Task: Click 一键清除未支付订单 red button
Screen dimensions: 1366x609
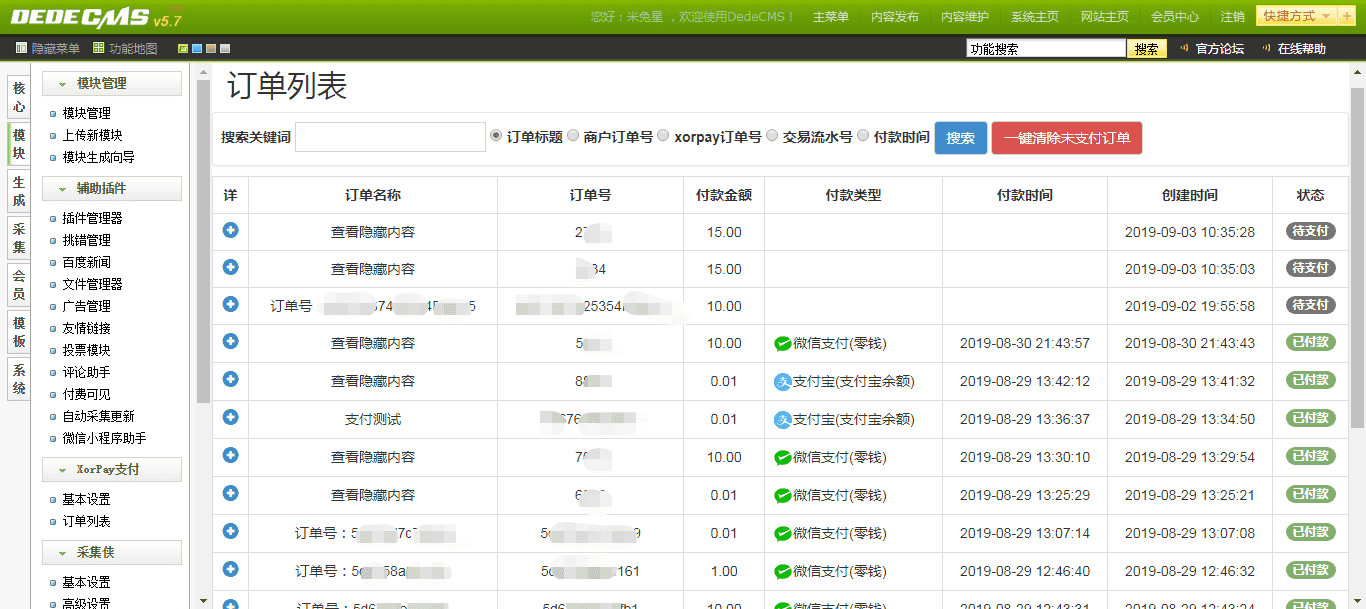Action: pos(1066,138)
